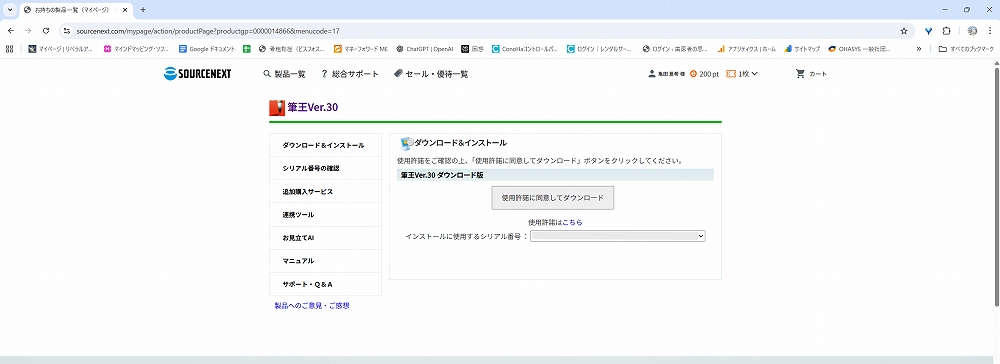This screenshot has height=364, width=1000.
Task: Open the こちら license agreement link
Action: pos(572,222)
